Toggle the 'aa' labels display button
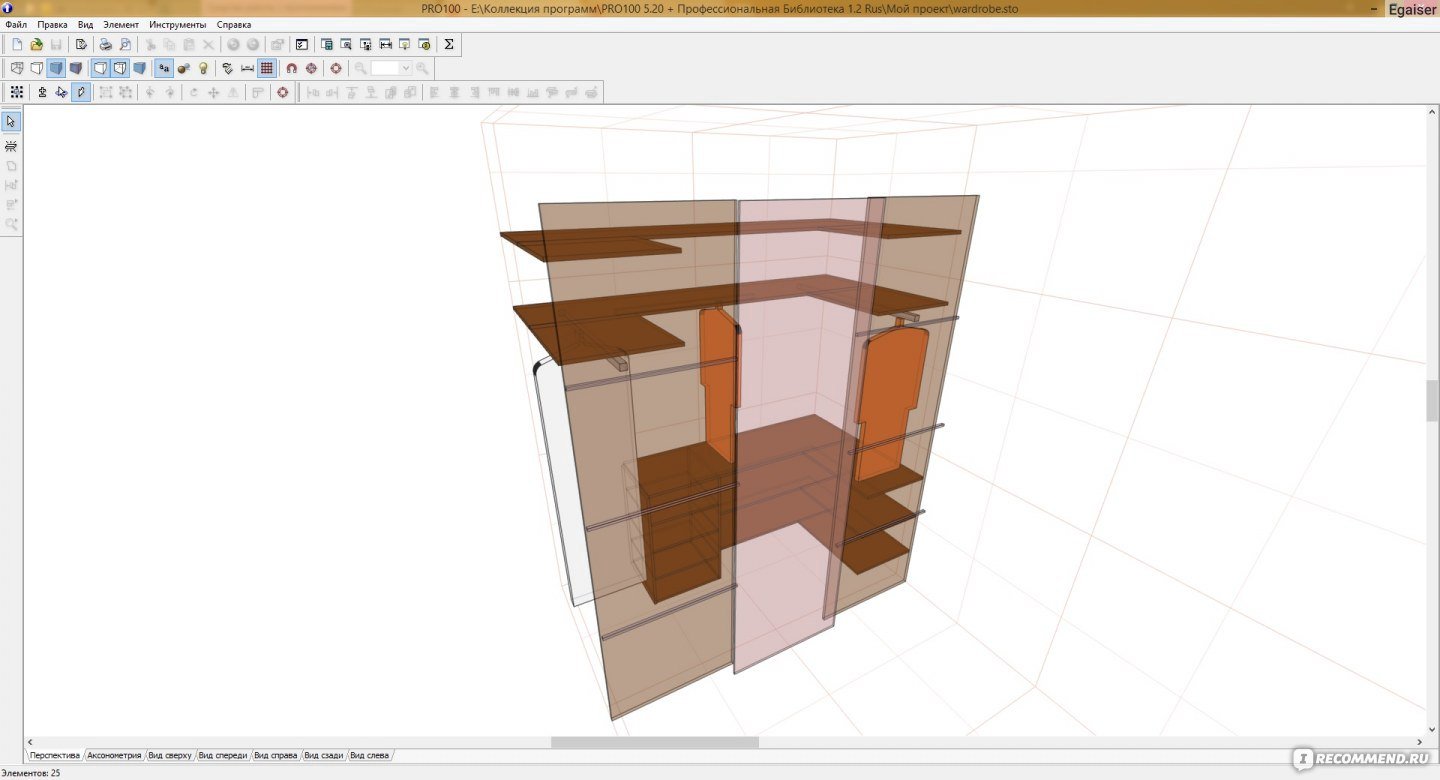1440x780 pixels. [x=164, y=68]
